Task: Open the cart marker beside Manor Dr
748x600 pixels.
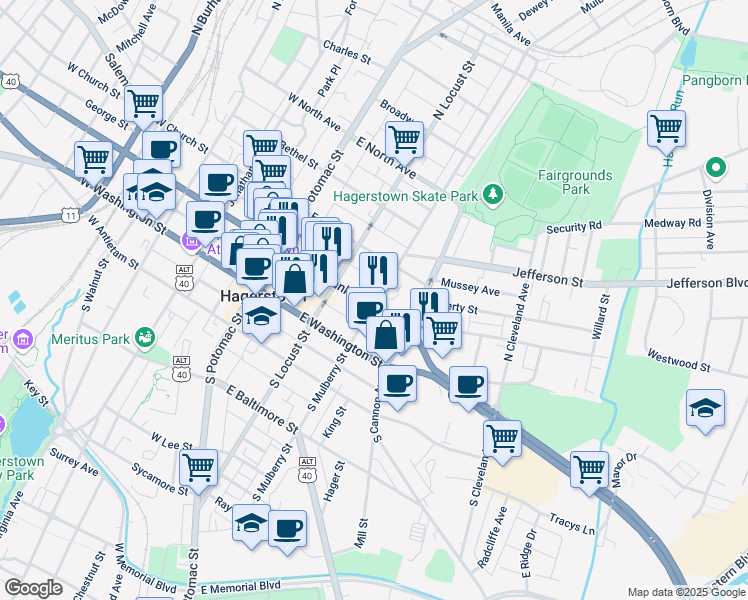Action: tap(589, 471)
